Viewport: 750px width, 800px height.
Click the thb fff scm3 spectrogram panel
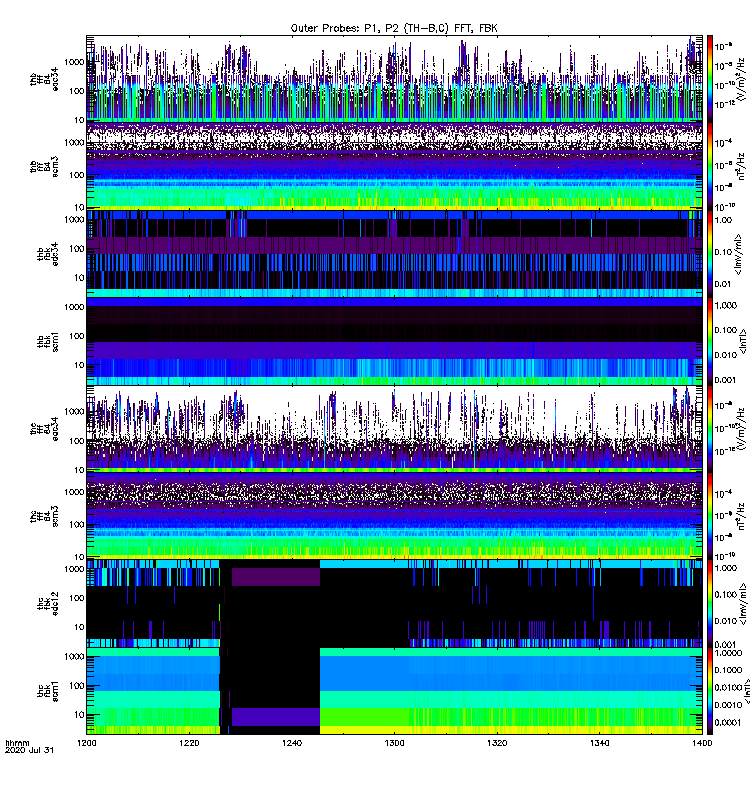[x=394, y=166]
